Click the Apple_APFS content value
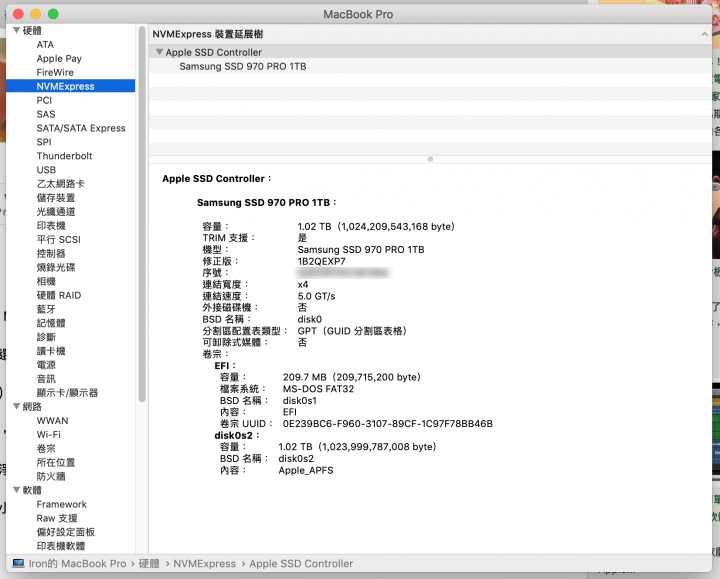 click(306, 470)
